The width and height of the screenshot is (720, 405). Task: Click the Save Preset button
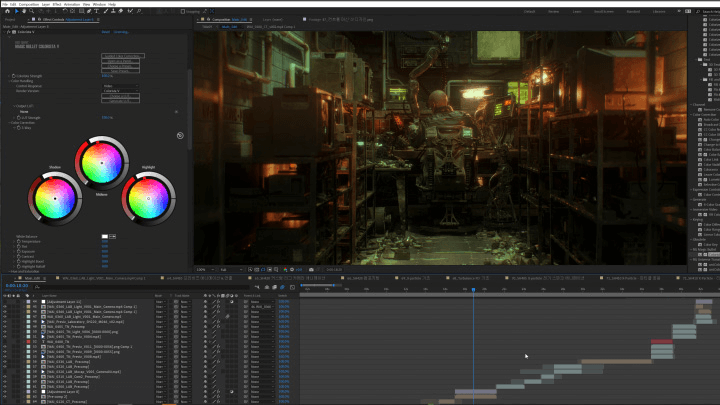click(x=120, y=71)
